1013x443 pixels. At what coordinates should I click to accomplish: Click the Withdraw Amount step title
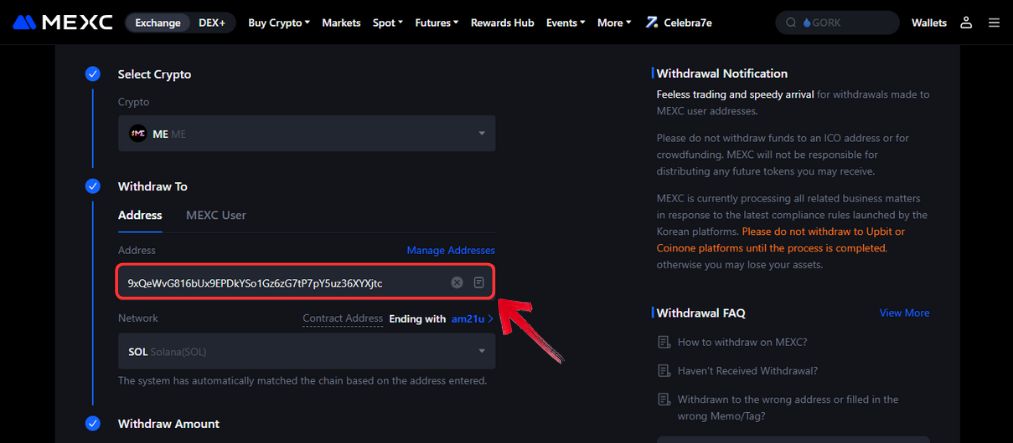(x=169, y=424)
